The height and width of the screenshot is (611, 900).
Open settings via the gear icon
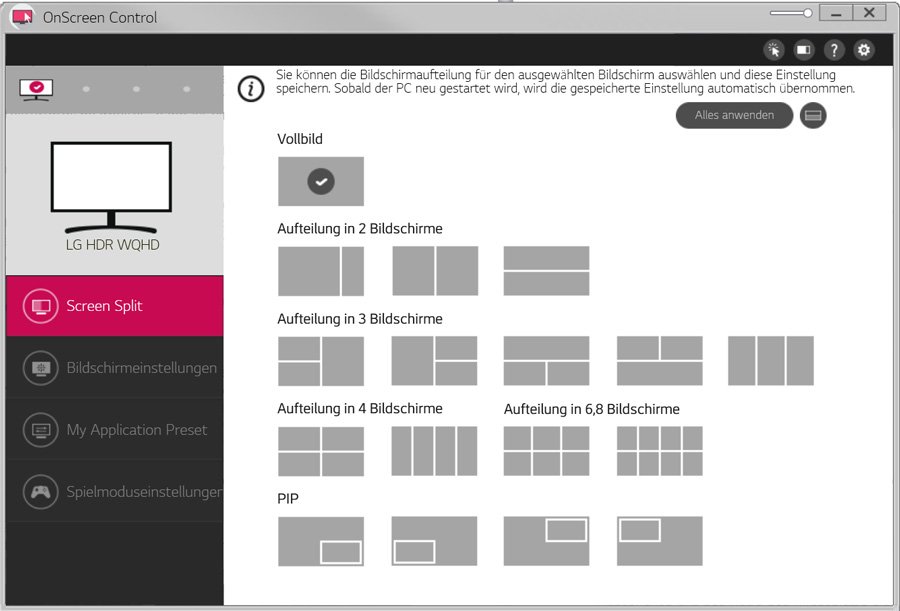[864, 50]
